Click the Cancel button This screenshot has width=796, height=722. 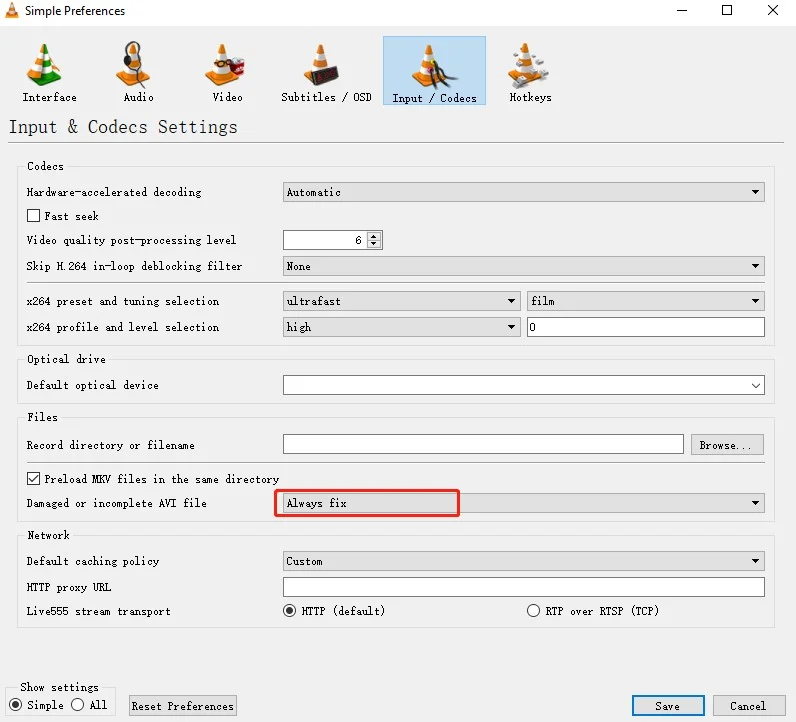click(x=749, y=706)
